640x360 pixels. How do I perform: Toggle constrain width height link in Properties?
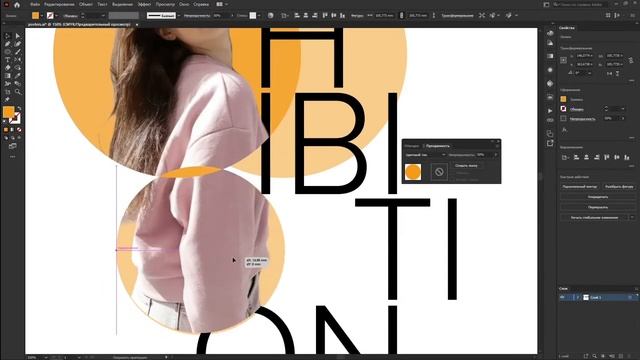(631, 60)
